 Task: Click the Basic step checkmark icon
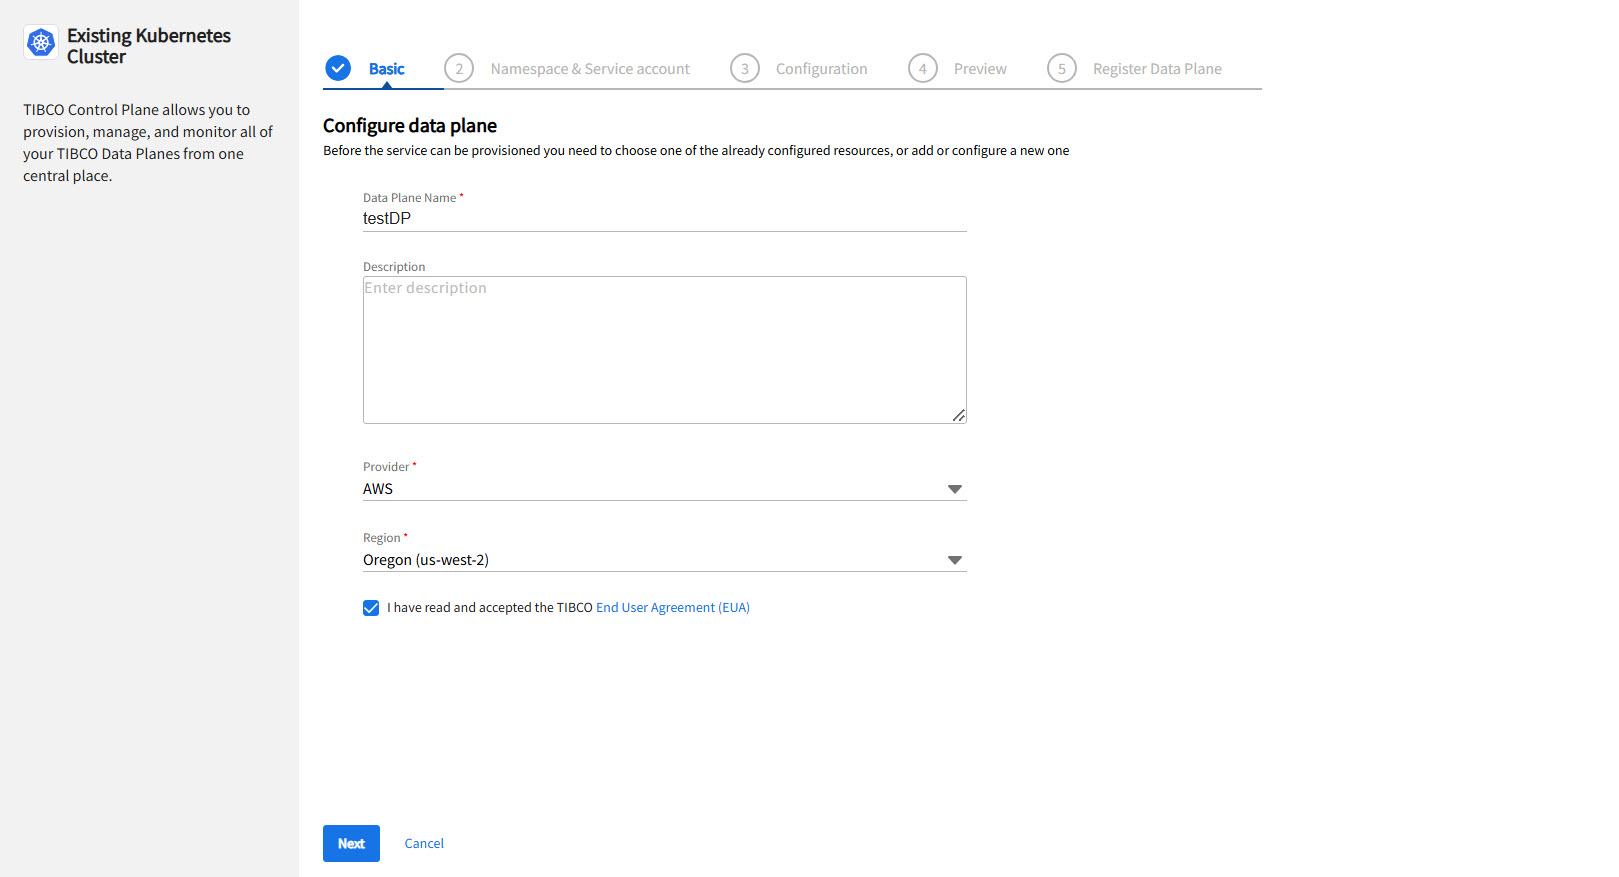pyautogui.click(x=338, y=68)
